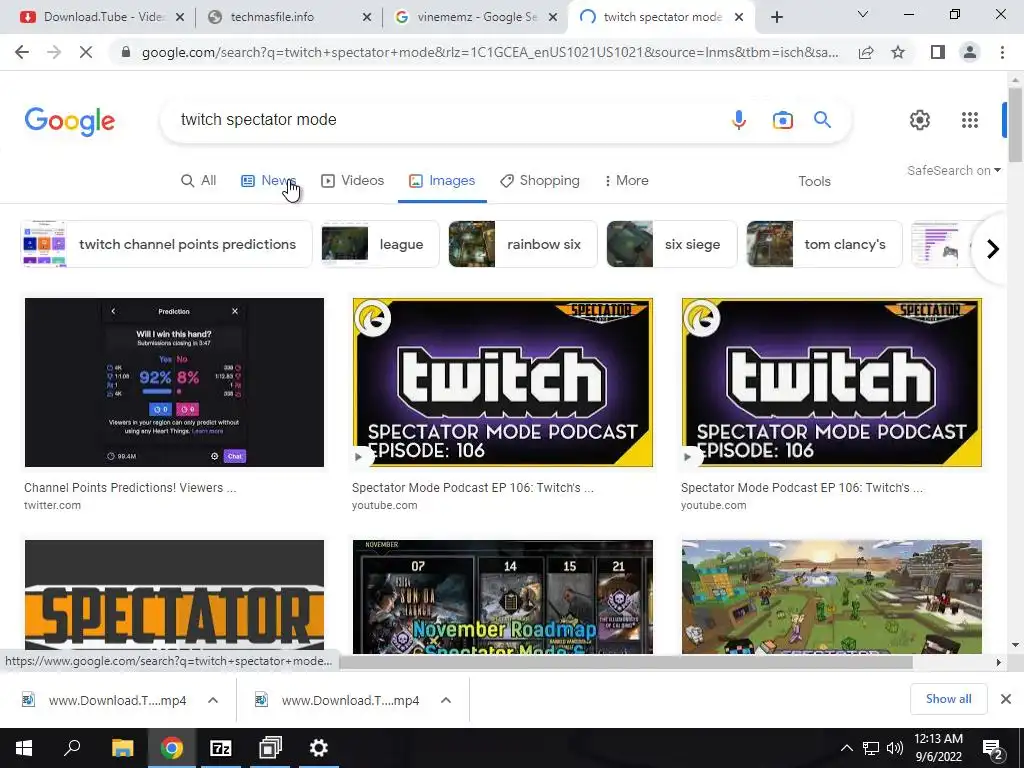The width and height of the screenshot is (1024, 768).
Task: Expand options for the first downloaded mp4
Action: point(213,700)
